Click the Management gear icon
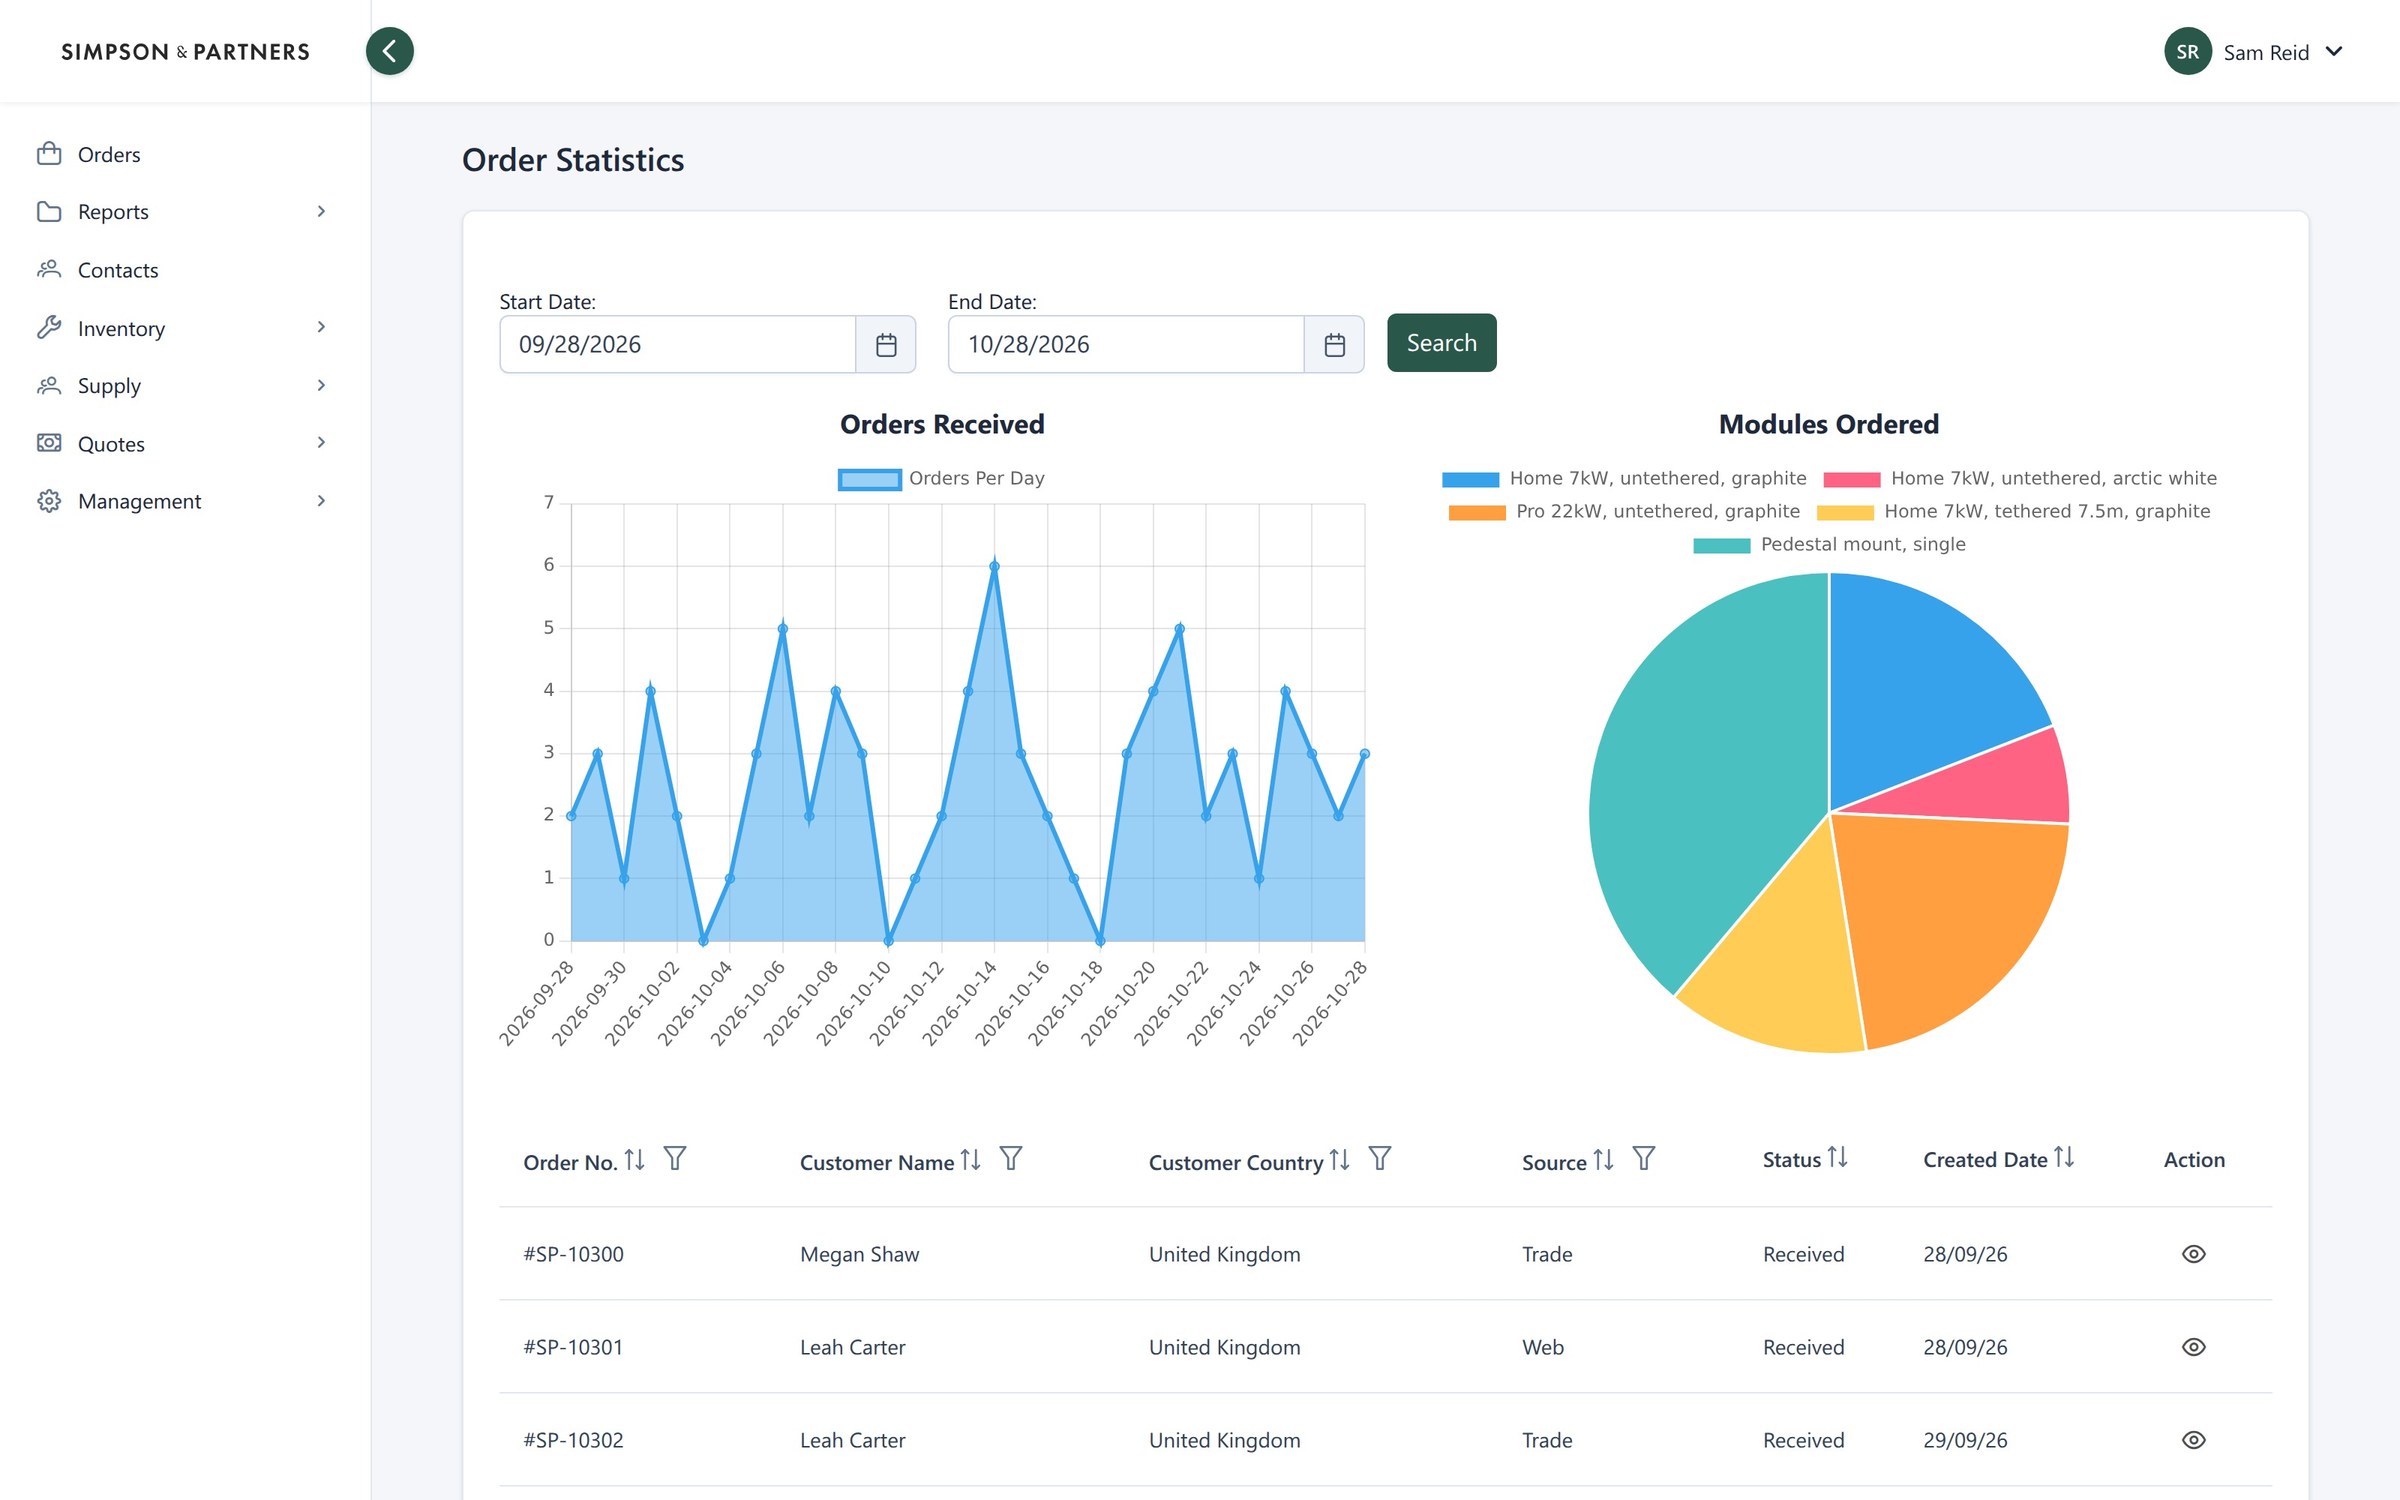The image size is (2400, 1500). coord(49,501)
